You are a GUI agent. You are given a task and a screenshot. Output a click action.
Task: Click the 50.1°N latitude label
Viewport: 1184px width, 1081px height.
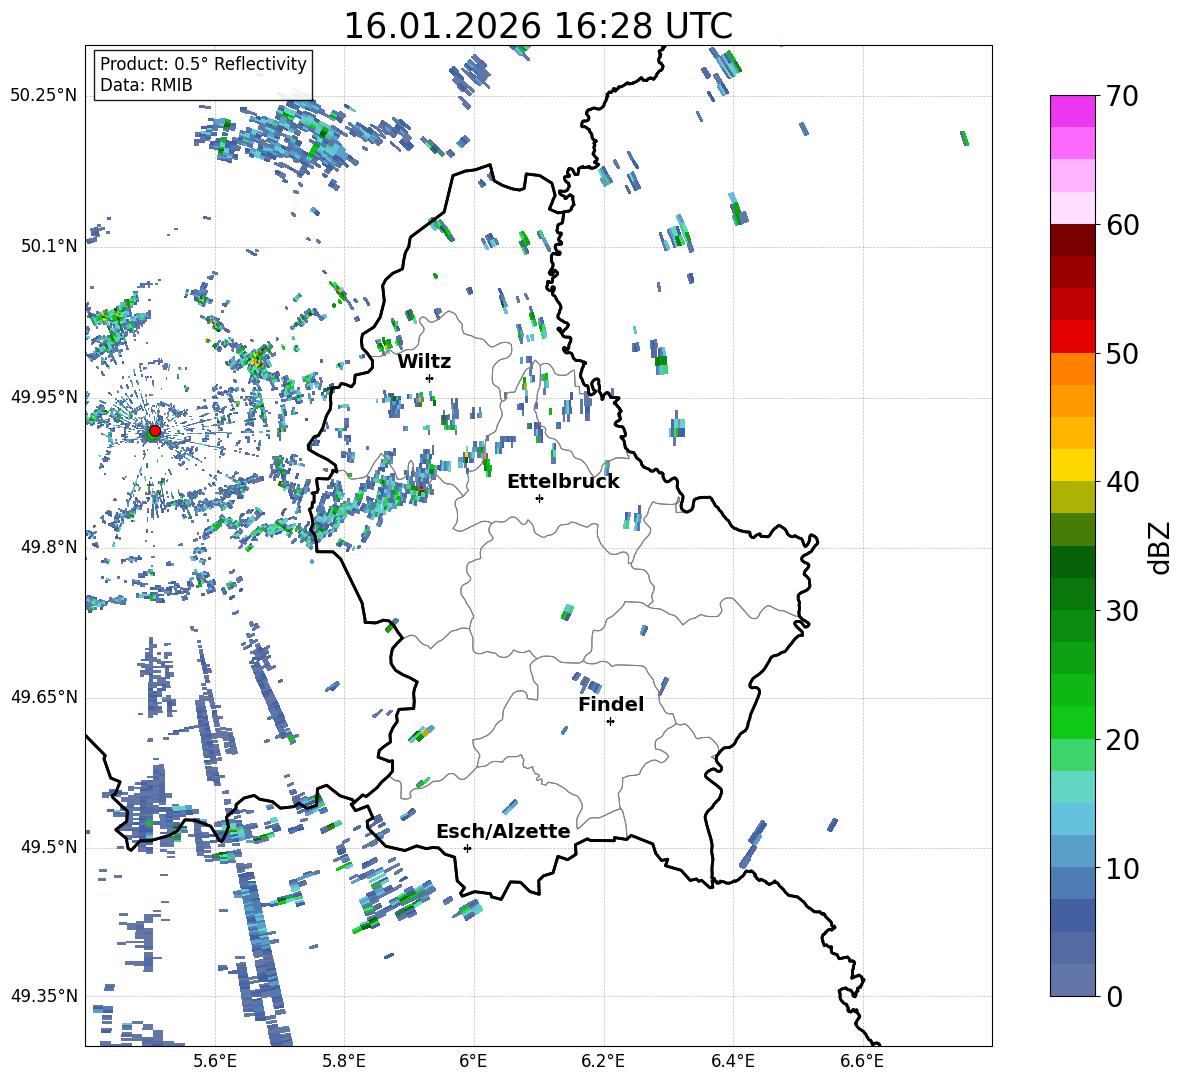coord(49,246)
